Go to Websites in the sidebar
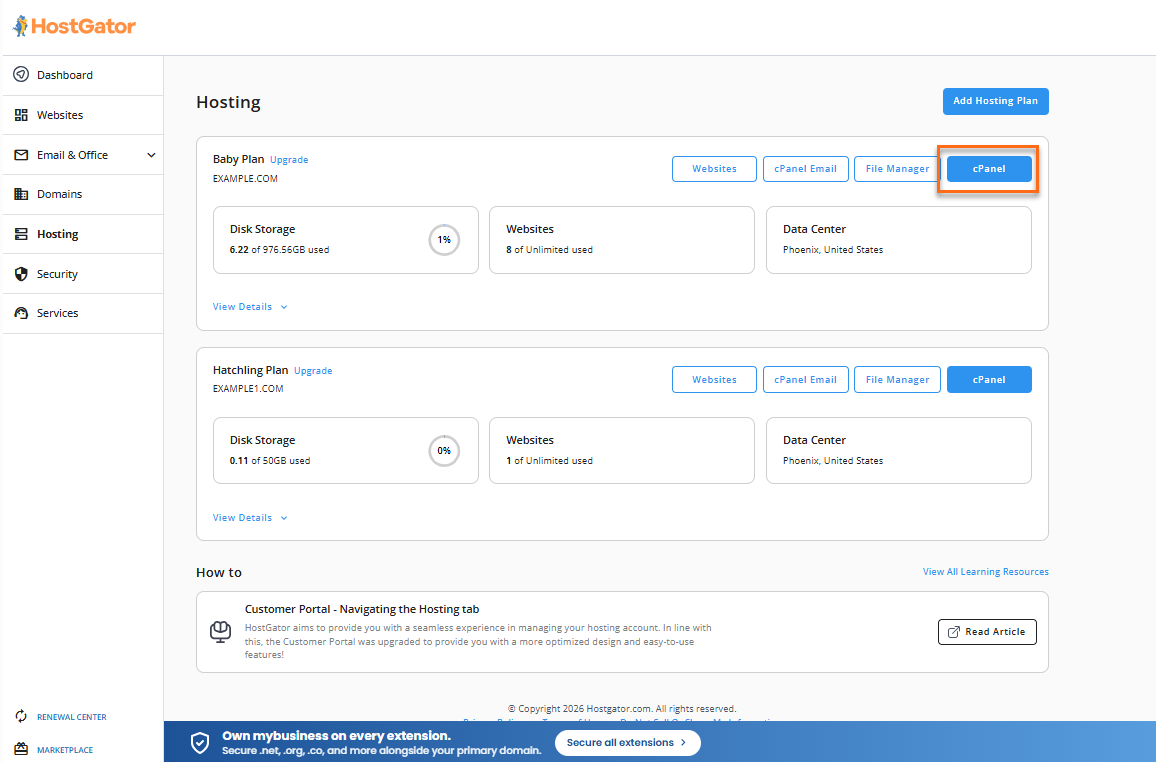The image size is (1156, 762). coord(83,115)
